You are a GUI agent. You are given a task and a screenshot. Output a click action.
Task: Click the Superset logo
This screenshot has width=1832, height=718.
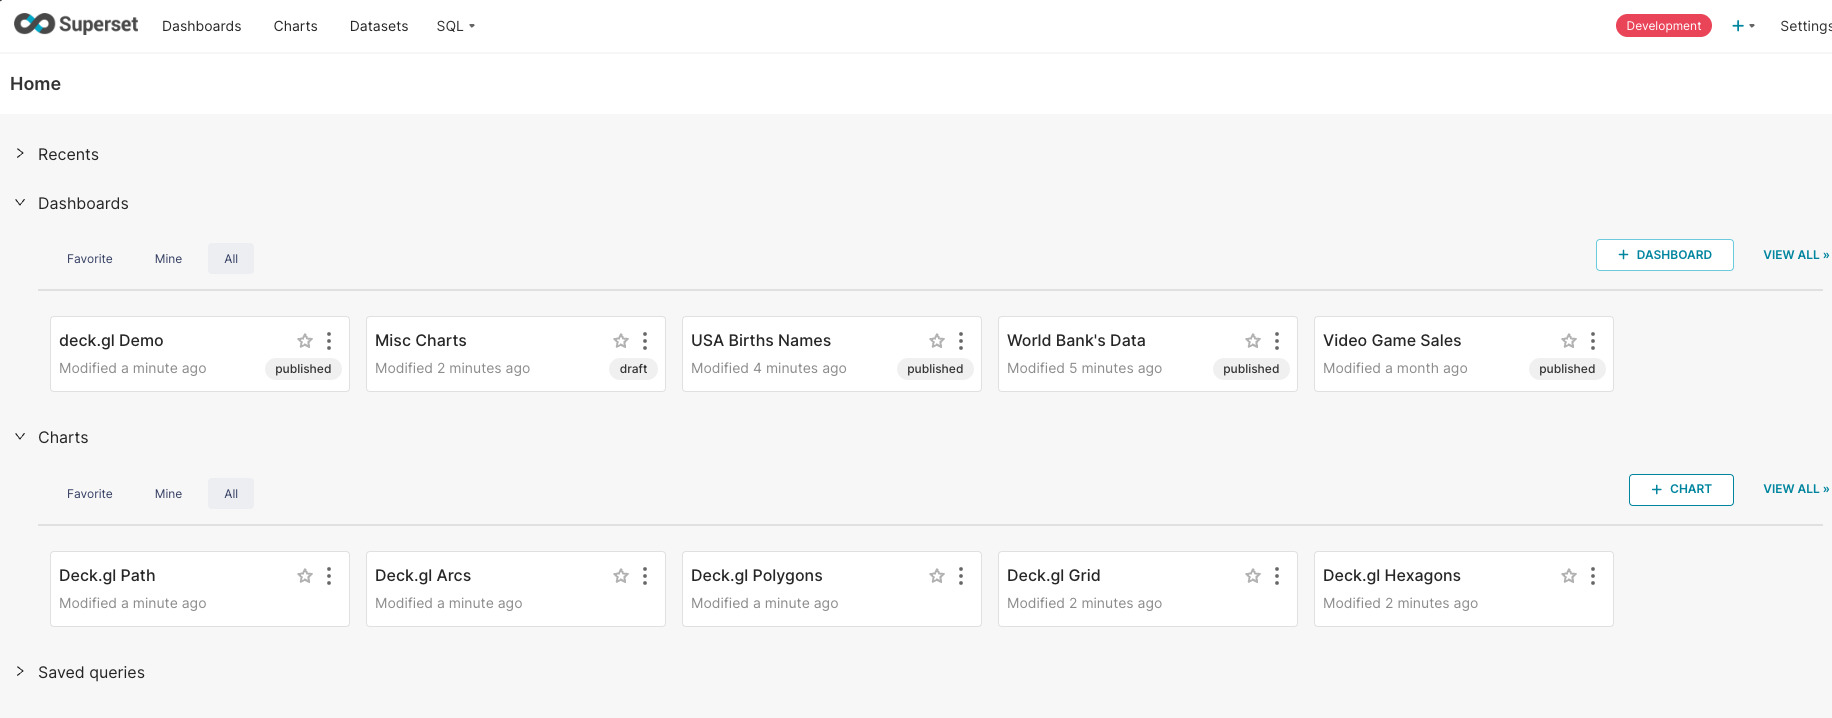point(76,25)
